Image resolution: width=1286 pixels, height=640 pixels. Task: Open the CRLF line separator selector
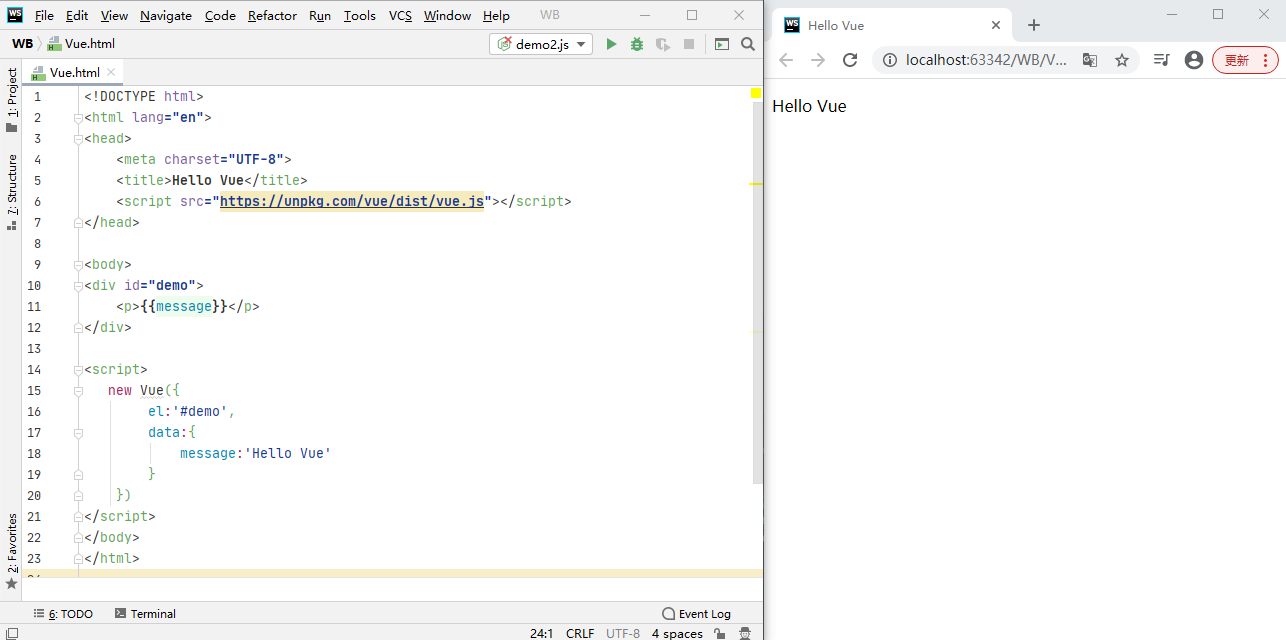(x=579, y=633)
